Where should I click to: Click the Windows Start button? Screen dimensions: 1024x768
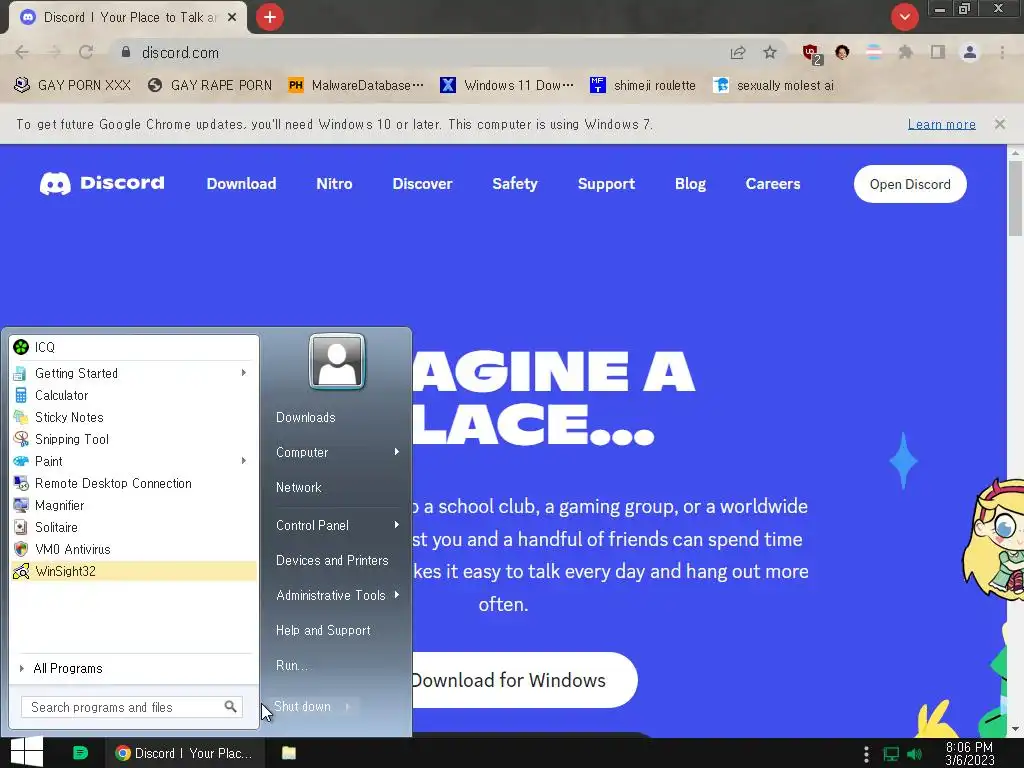pos(27,753)
